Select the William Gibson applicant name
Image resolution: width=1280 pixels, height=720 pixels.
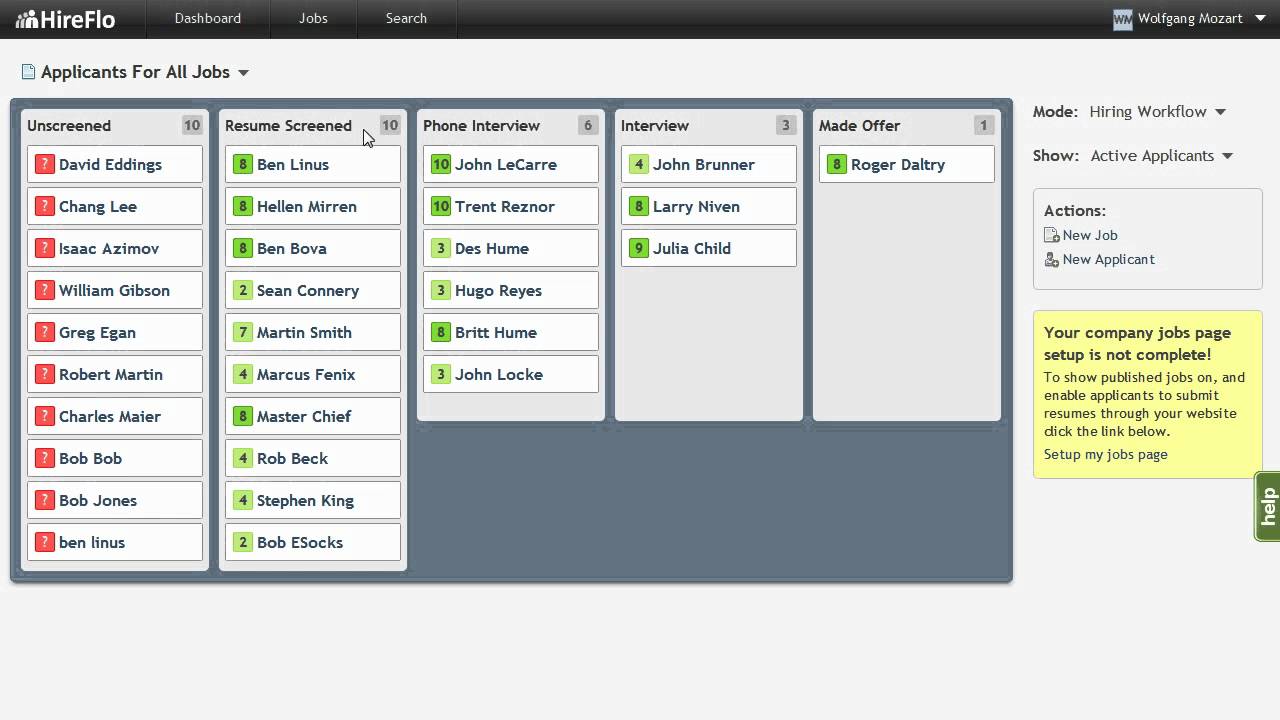114,290
